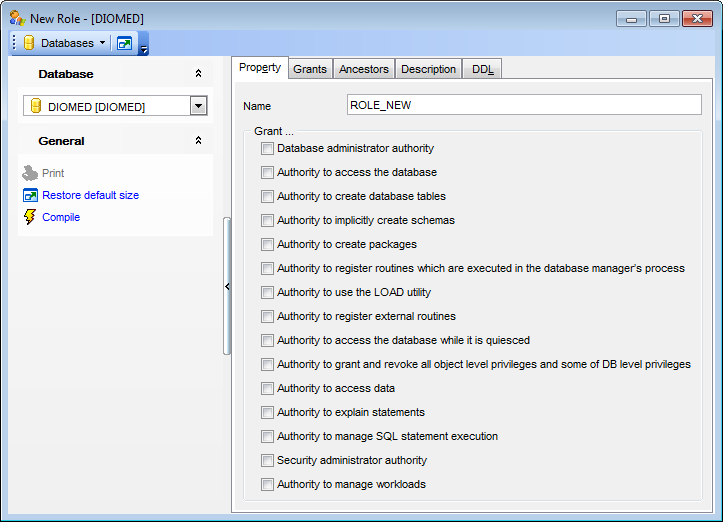Open the DDL tab
The image size is (723, 522).
click(x=482, y=69)
